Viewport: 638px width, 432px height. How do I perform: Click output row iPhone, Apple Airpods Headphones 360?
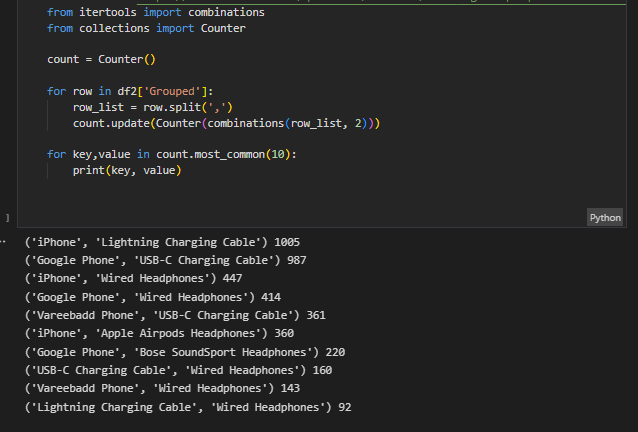pos(159,333)
